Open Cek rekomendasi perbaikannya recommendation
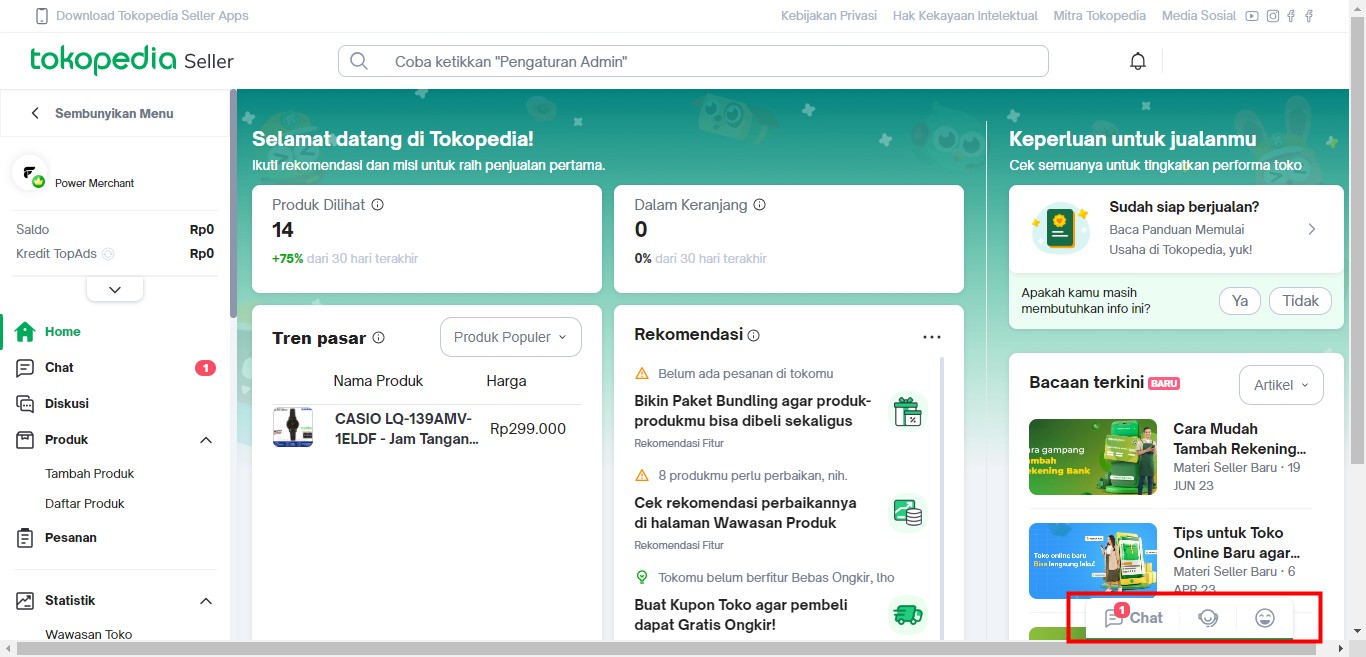The width and height of the screenshot is (1366, 657). [x=744, y=513]
